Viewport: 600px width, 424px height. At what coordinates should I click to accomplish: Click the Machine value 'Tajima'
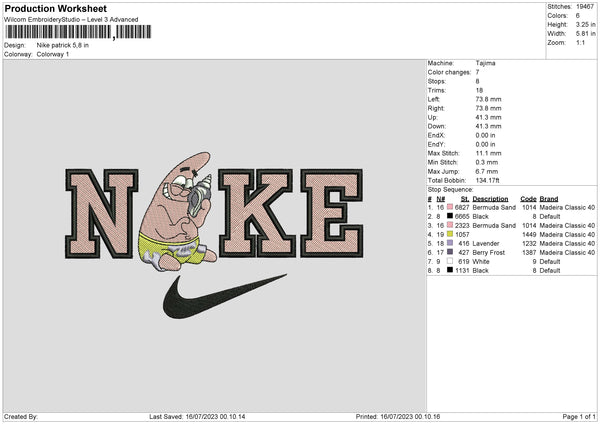(485, 63)
